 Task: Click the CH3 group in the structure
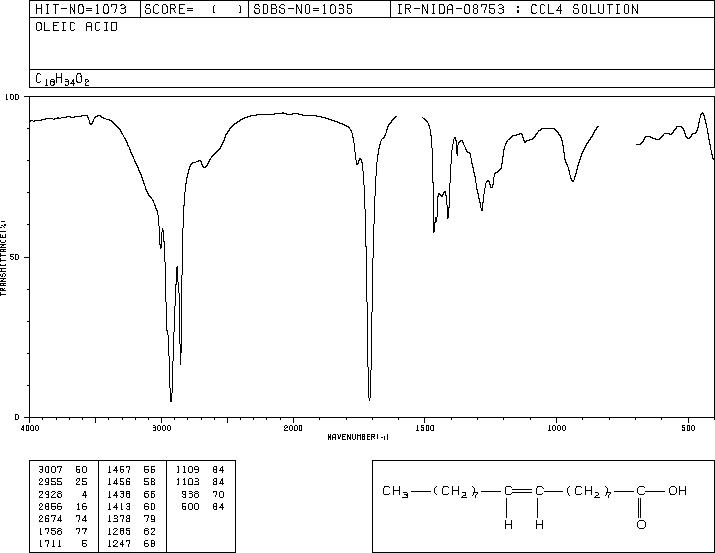(395, 492)
